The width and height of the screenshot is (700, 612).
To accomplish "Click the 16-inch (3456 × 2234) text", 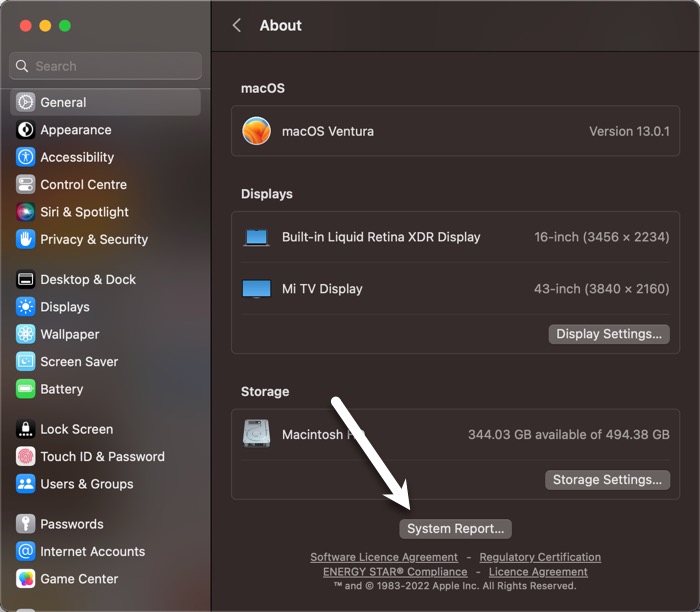I will pos(602,237).
